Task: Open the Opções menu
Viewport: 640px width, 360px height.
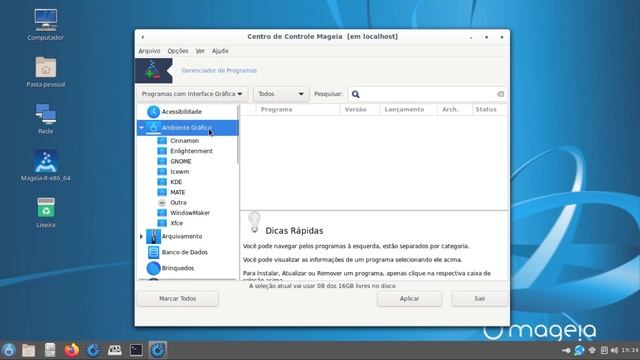Action: tap(178, 51)
